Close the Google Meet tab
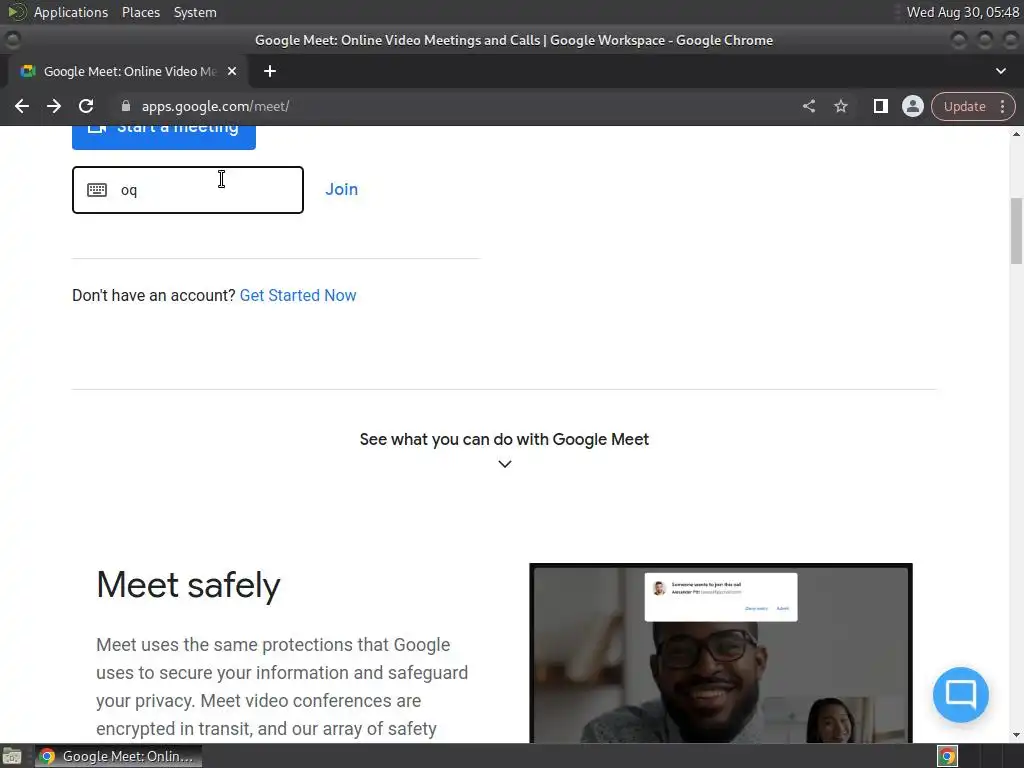 click(x=232, y=71)
